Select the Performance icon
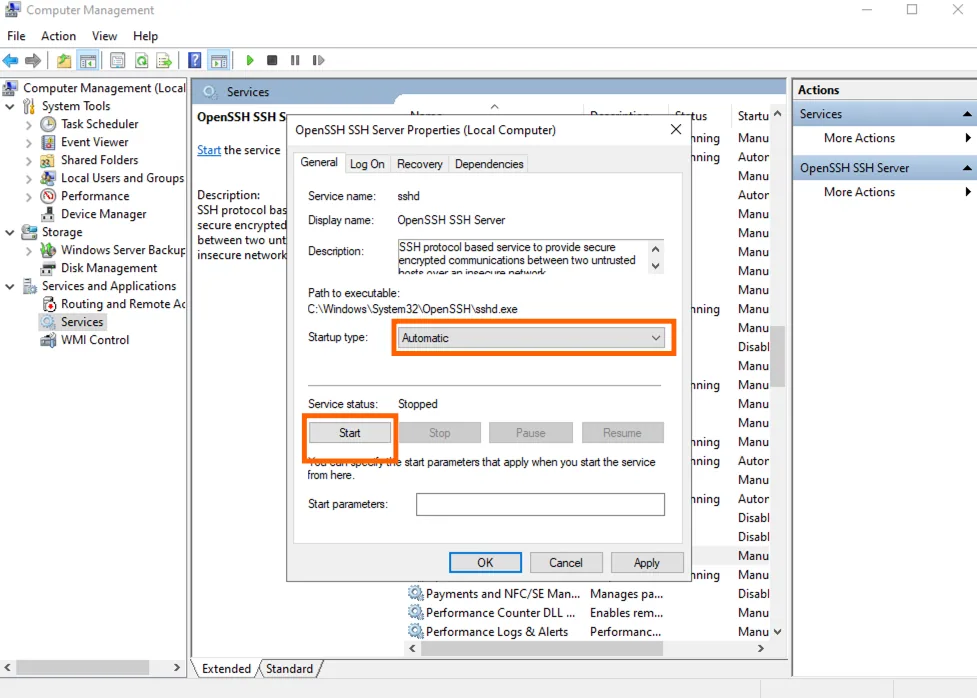This screenshot has height=698, width=977. [x=48, y=196]
